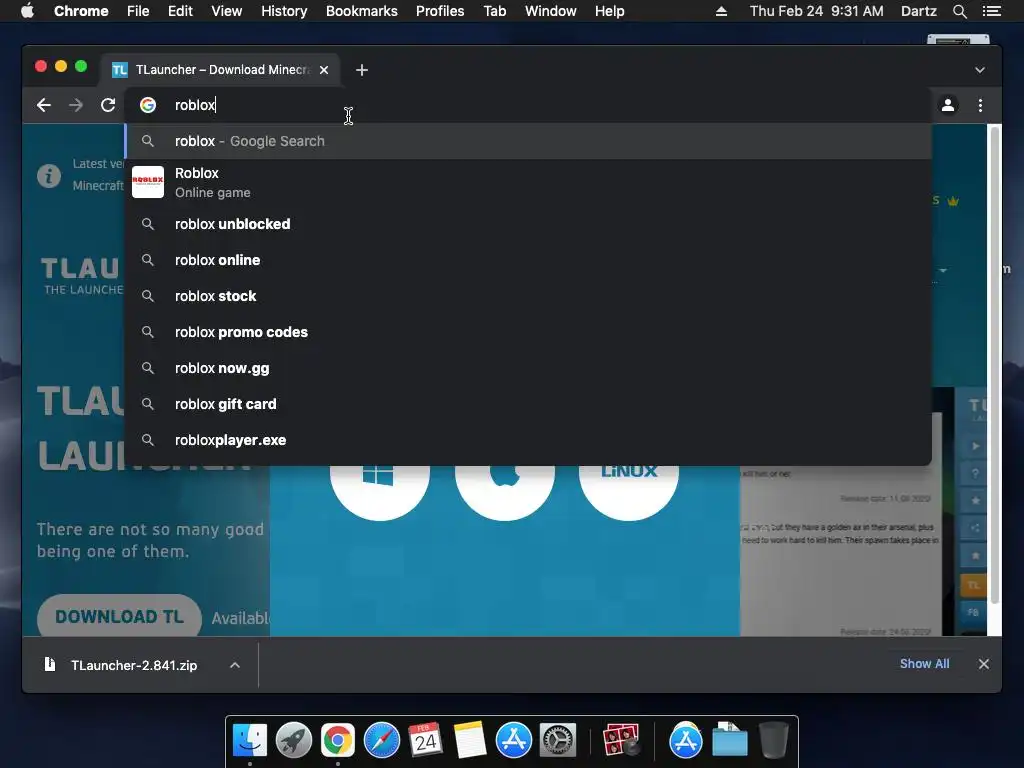Open Photo Booth from the dock
Viewport: 1024px width, 768px height.
tap(621, 741)
